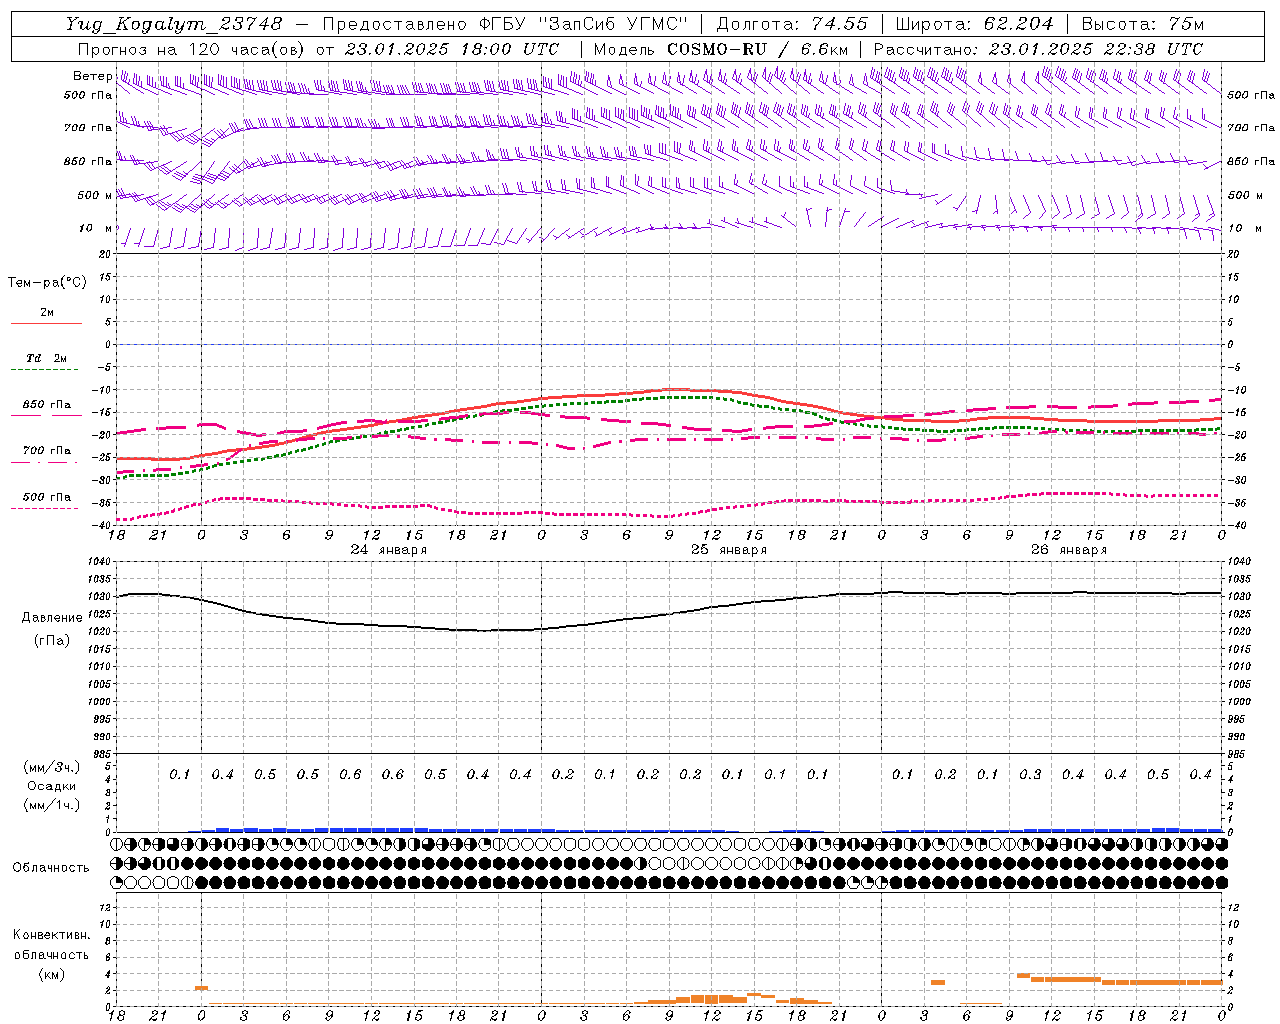
Task: Click the 700 гПа temperature legend label
Action: click(47, 450)
